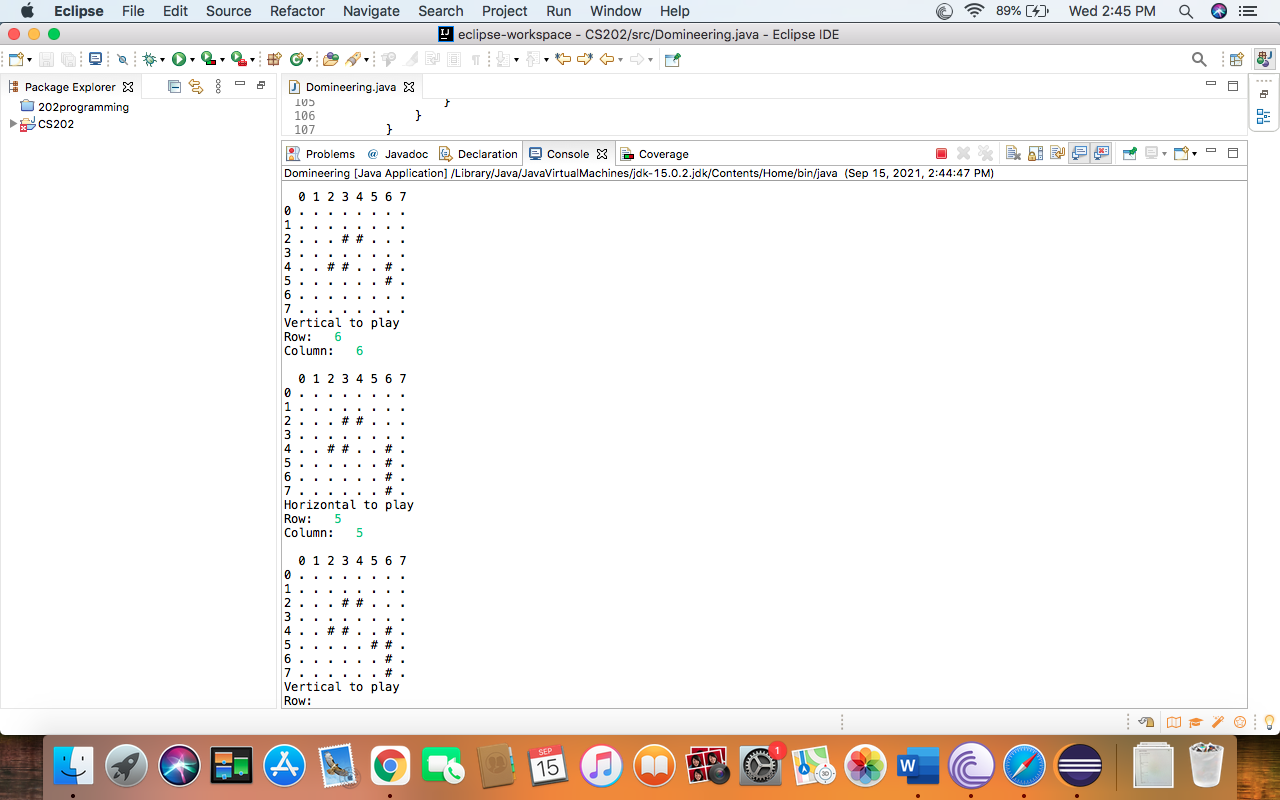The height and width of the screenshot is (800, 1280).
Task: Open the Coverage launch dropdown arrow
Action: pos(222,60)
